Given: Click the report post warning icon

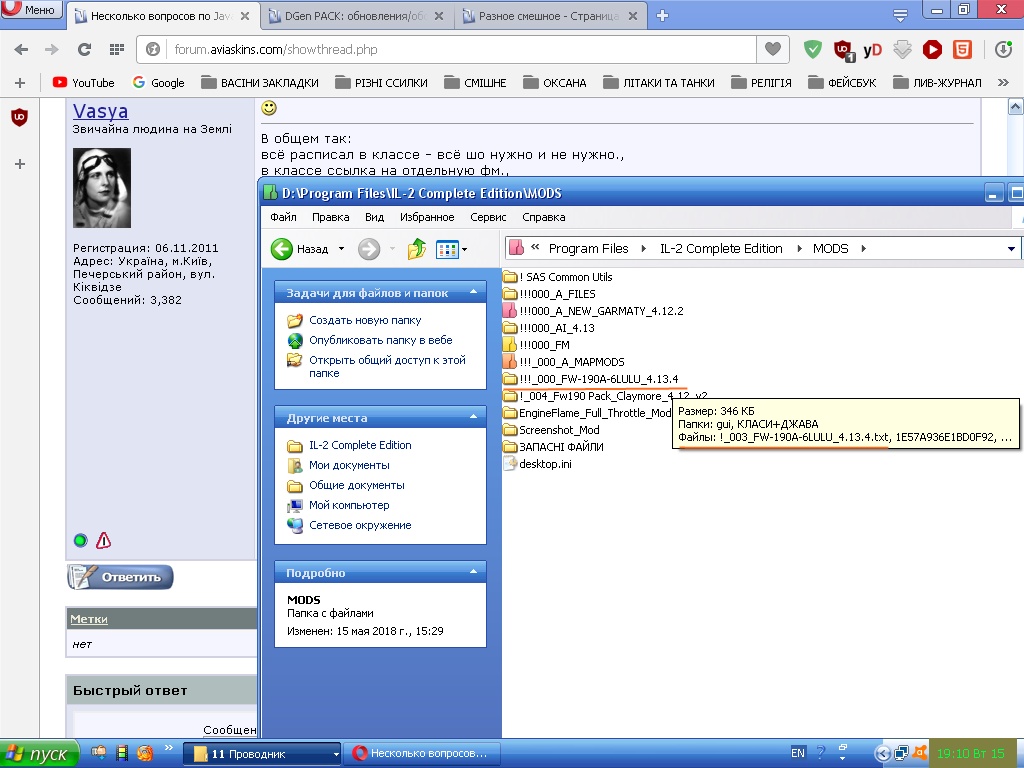Looking at the screenshot, I should tap(103, 541).
